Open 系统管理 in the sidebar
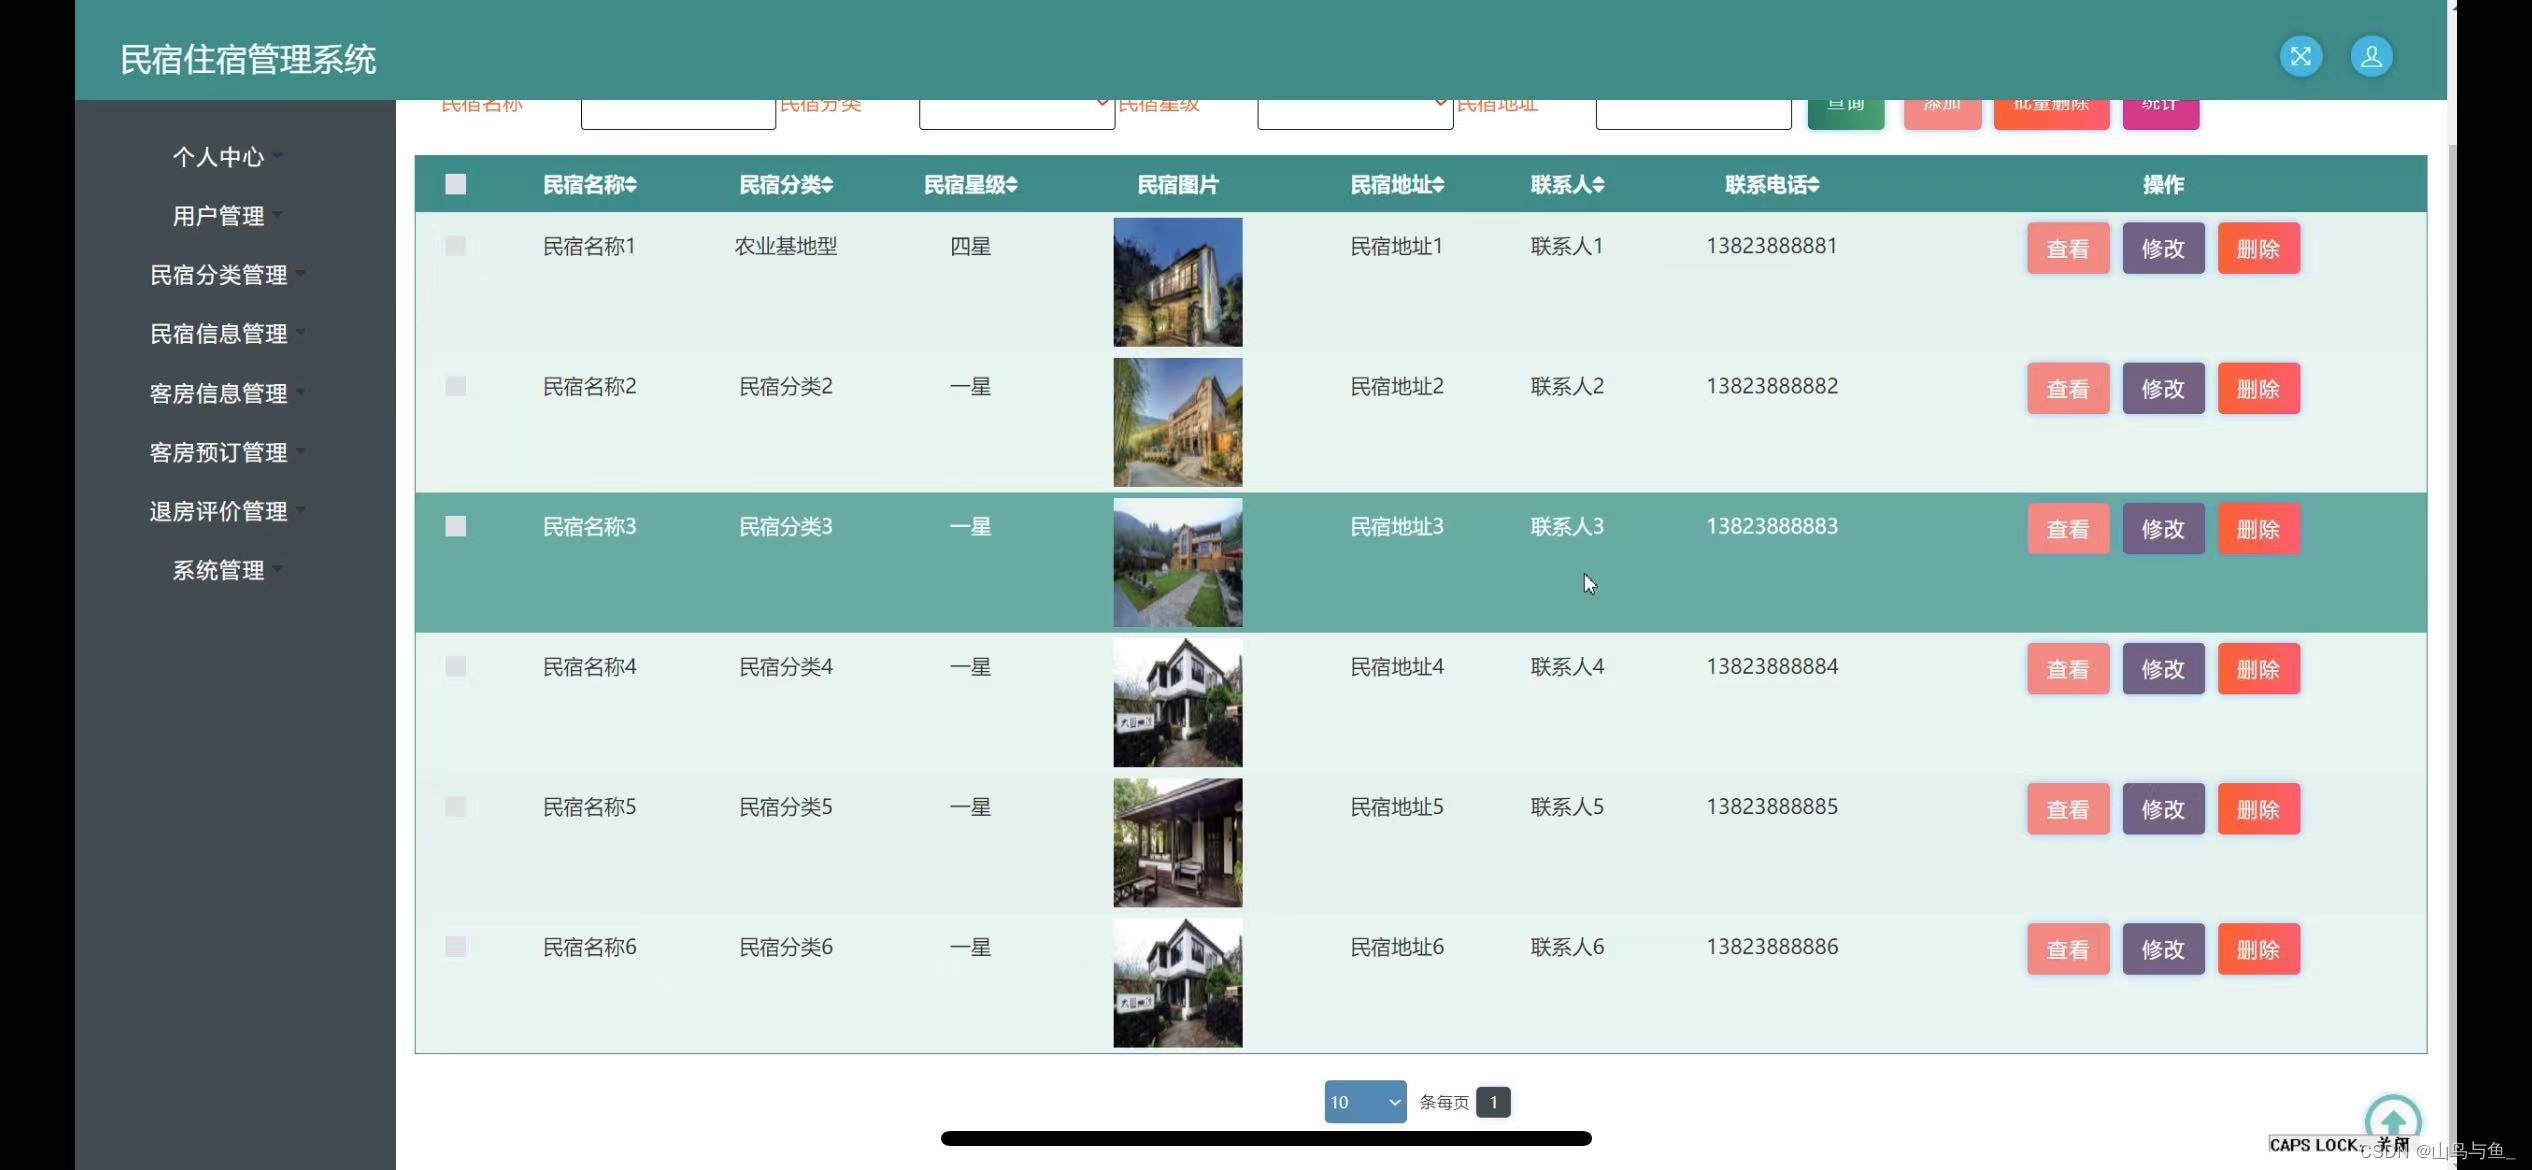This screenshot has height=1170, width=2532. click(x=219, y=570)
